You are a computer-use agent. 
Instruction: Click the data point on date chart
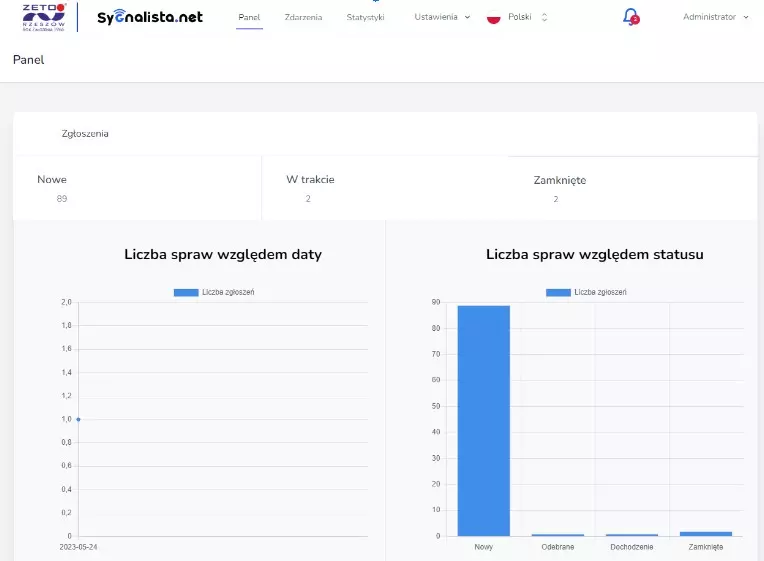click(x=78, y=419)
